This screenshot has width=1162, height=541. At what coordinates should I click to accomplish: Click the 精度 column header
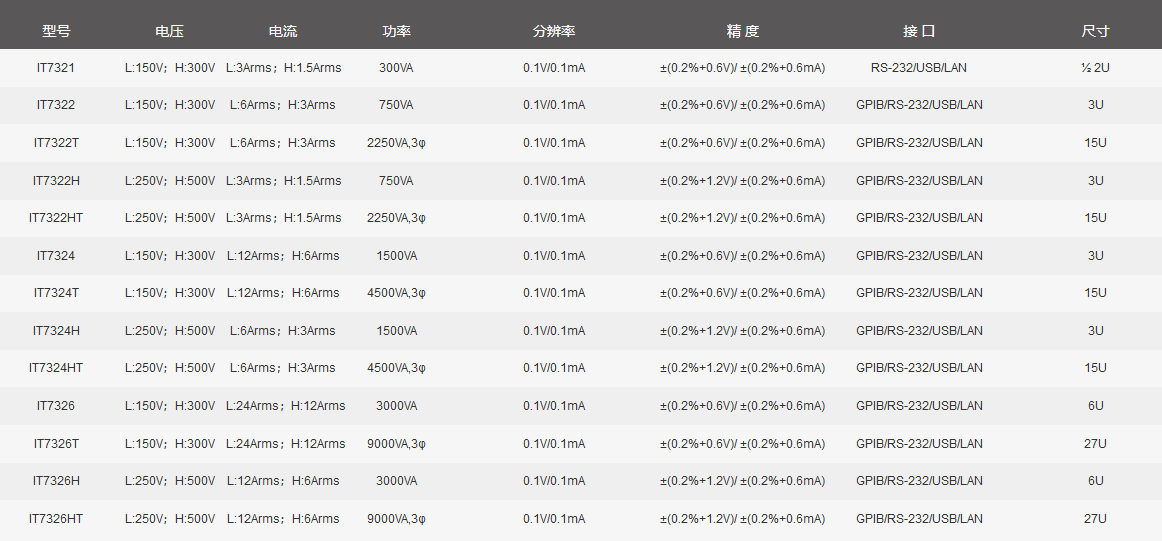point(743,31)
